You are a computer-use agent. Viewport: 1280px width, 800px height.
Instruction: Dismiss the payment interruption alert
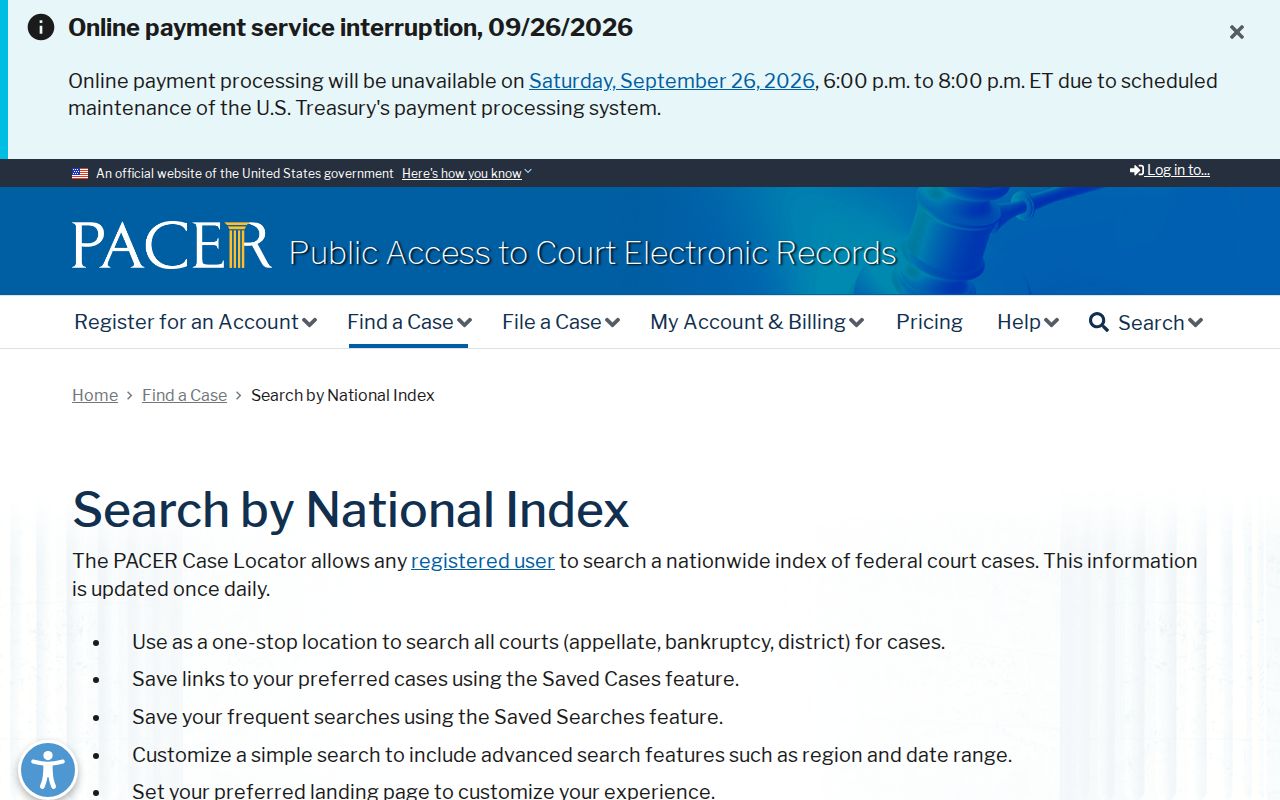1237,32
